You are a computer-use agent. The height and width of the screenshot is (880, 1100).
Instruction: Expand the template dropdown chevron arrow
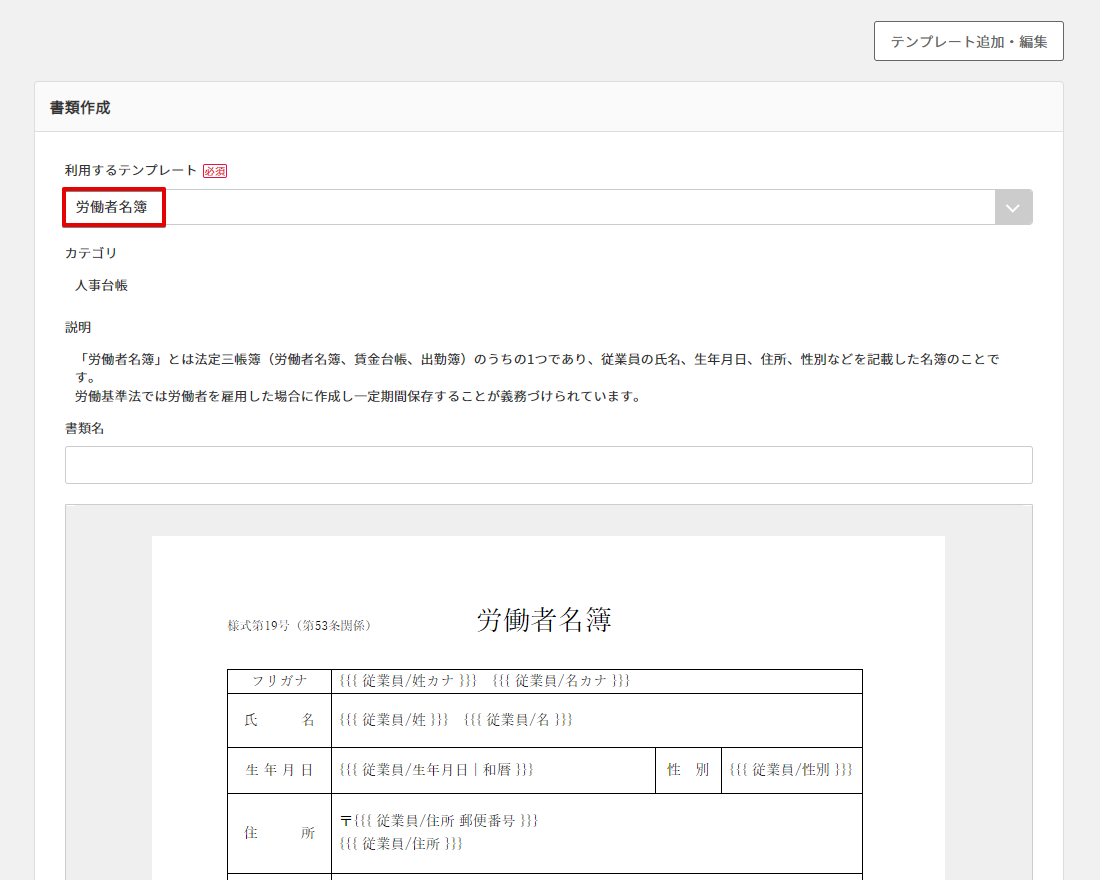pyautogui.click(x=1013, y=207)
